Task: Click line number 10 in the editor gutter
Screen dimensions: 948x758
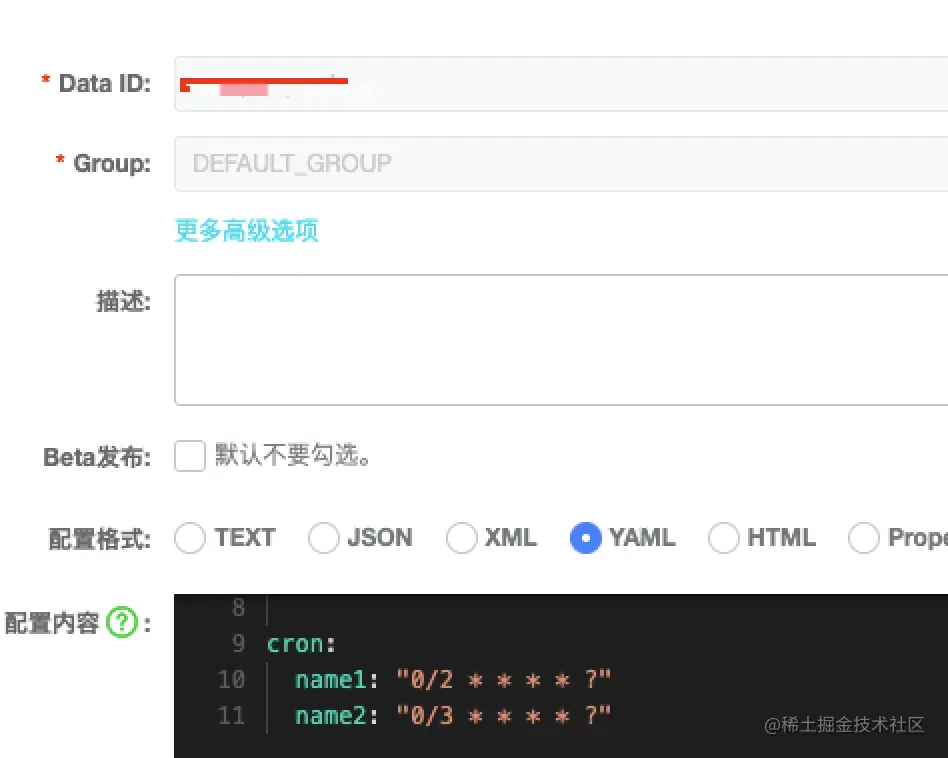Action: [x=232, y=679]
